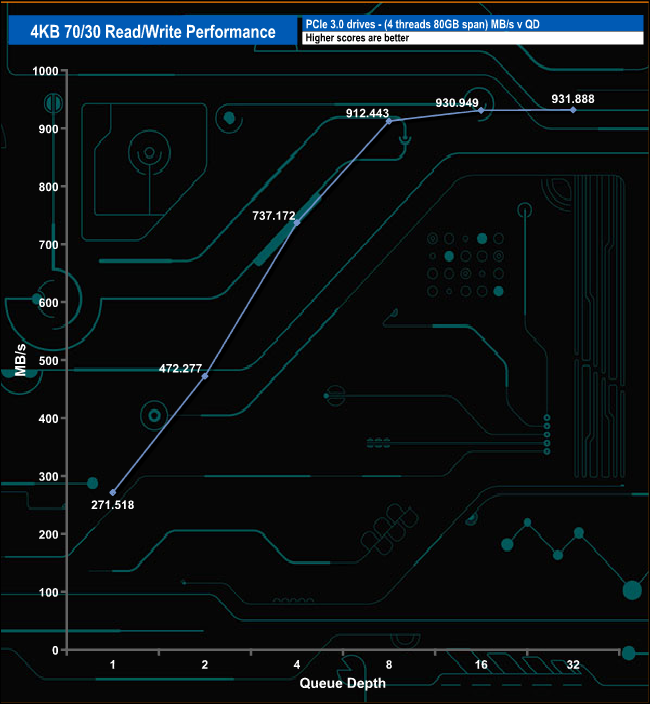This screenshot has width=650, height=704.
Task: Click the x-axis label 2
Action: click(205, 664)
